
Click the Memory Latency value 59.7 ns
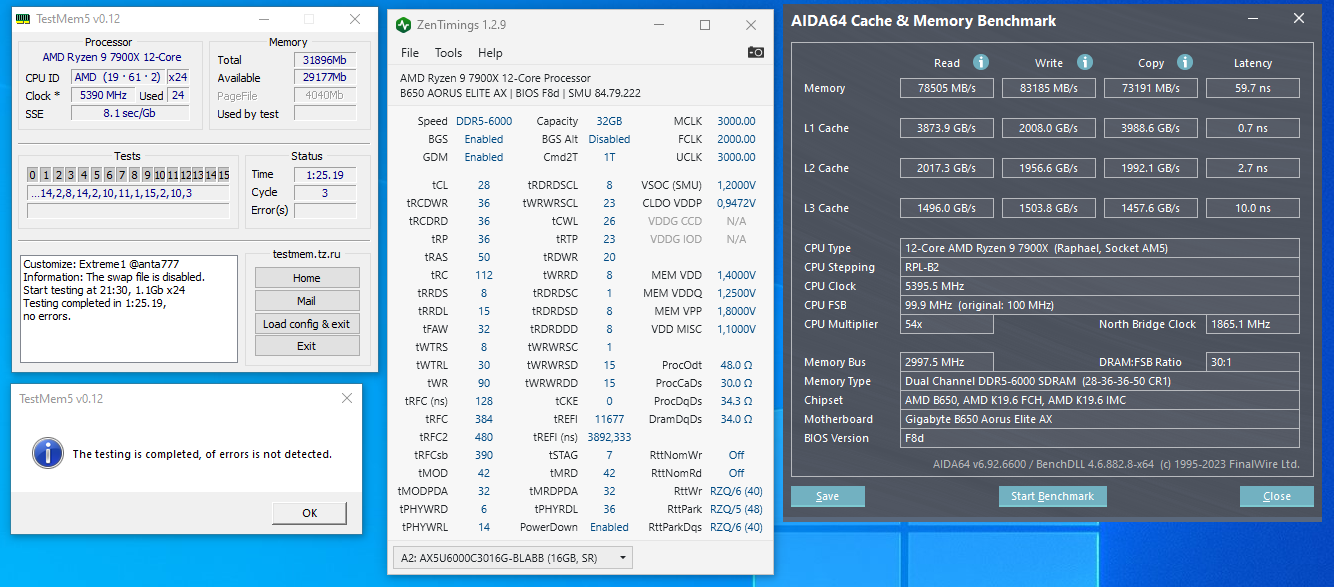tap(1252, 88)
